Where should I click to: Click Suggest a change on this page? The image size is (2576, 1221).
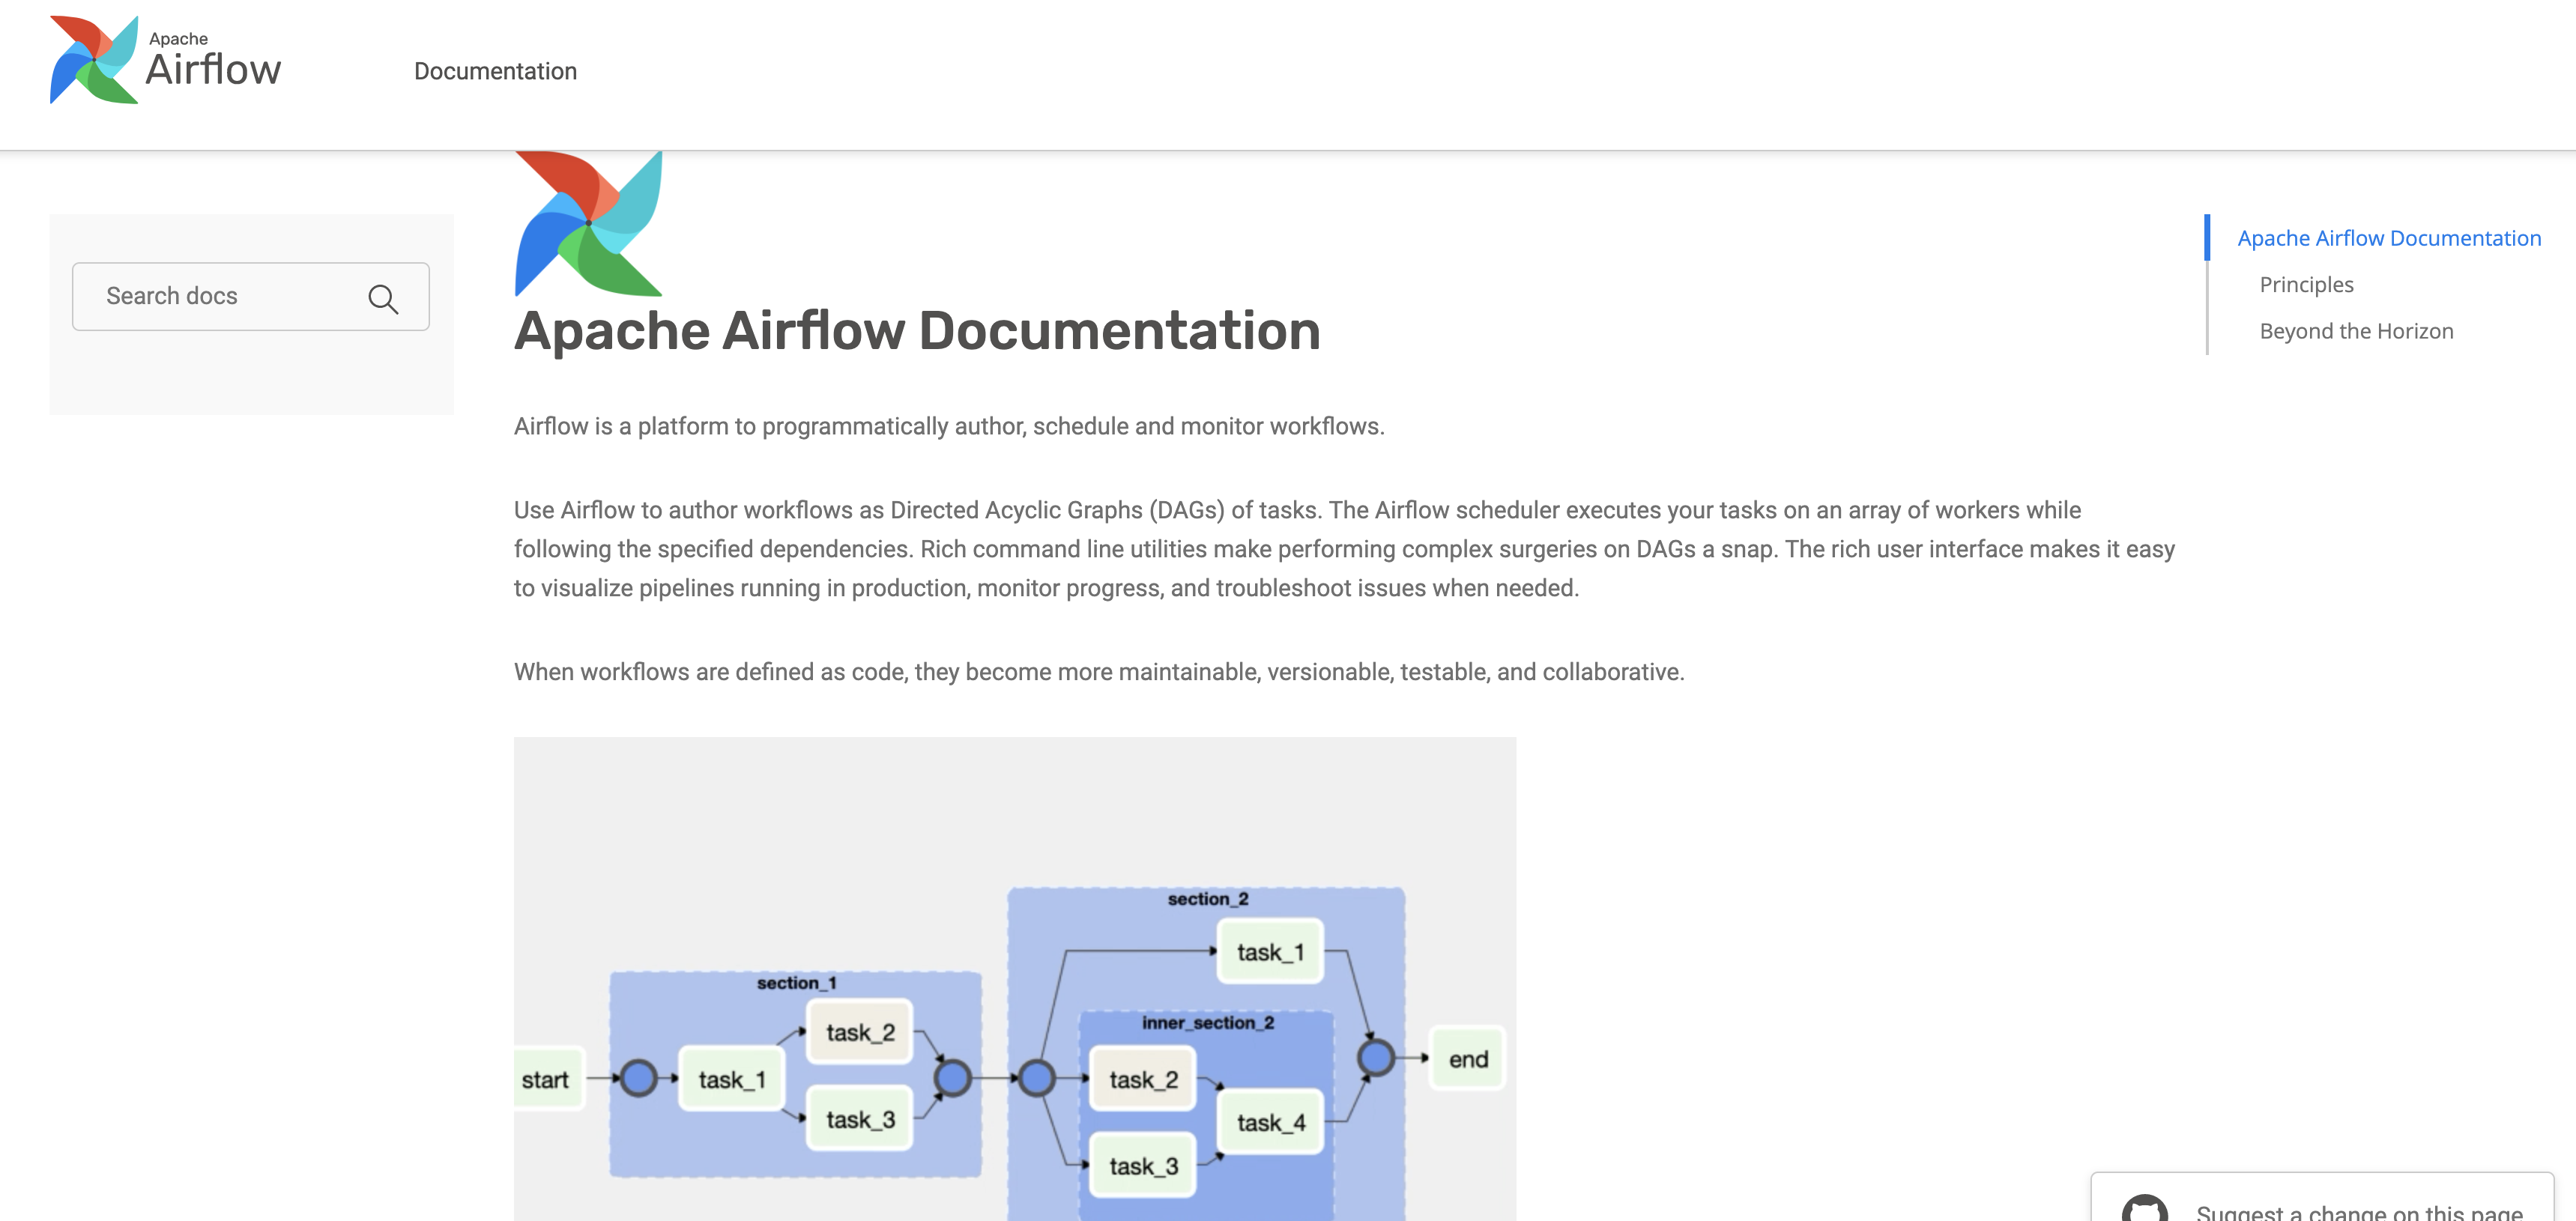click(x=2358, y=1210)
